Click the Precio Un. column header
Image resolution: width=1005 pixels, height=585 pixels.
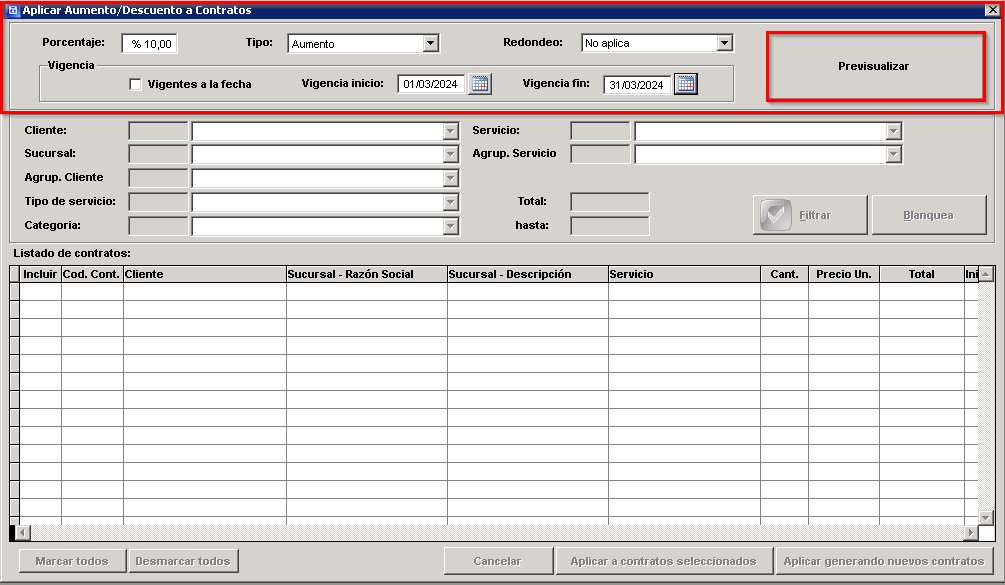point(844,274)
